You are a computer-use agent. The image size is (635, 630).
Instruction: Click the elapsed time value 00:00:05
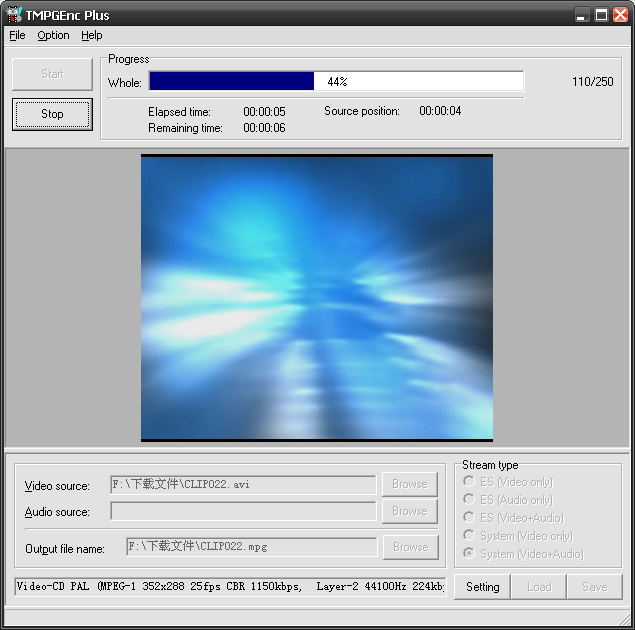click(264, 112)
